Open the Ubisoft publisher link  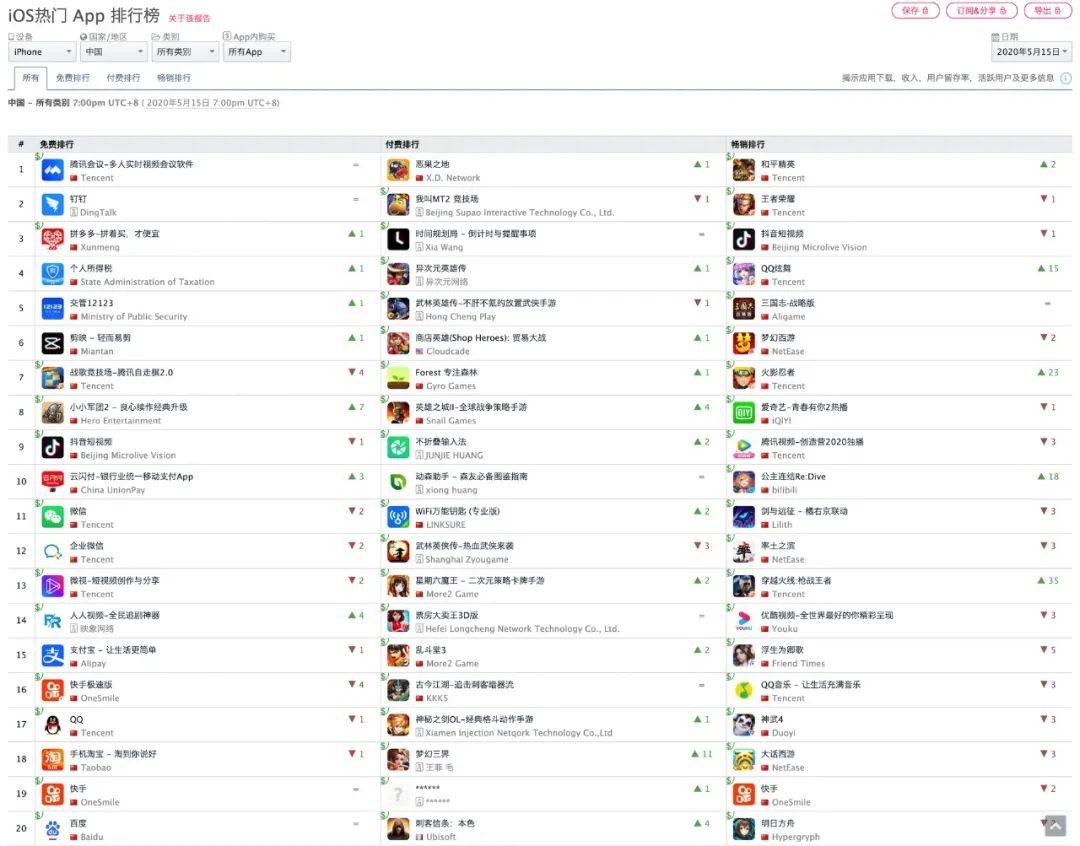pos(441,837)
